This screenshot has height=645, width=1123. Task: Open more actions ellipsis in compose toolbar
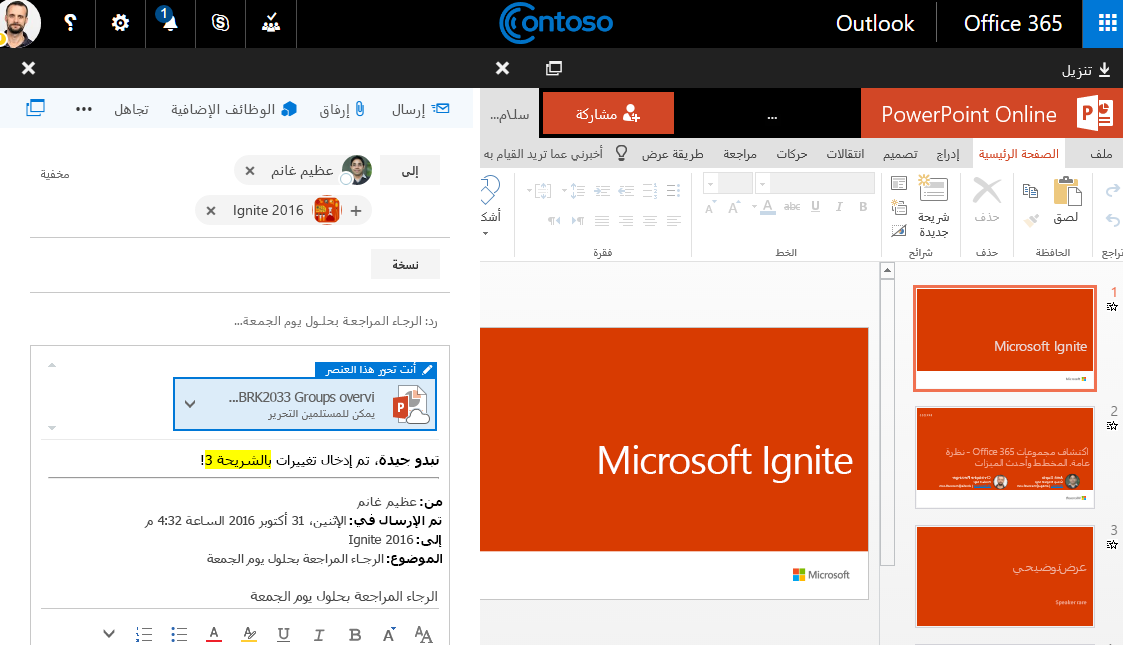[x=84, y=110]
